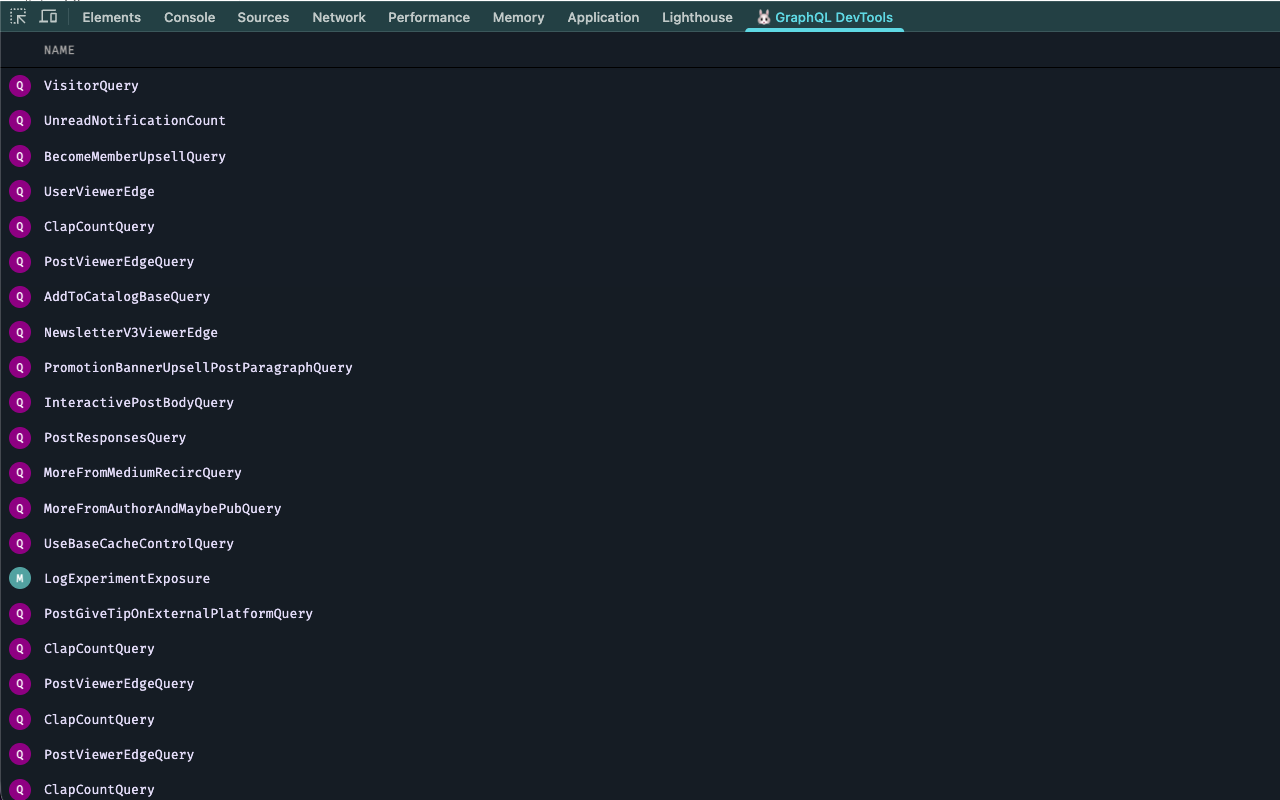
Task: Switch to the Elements tab
Action: pos(112,17)
